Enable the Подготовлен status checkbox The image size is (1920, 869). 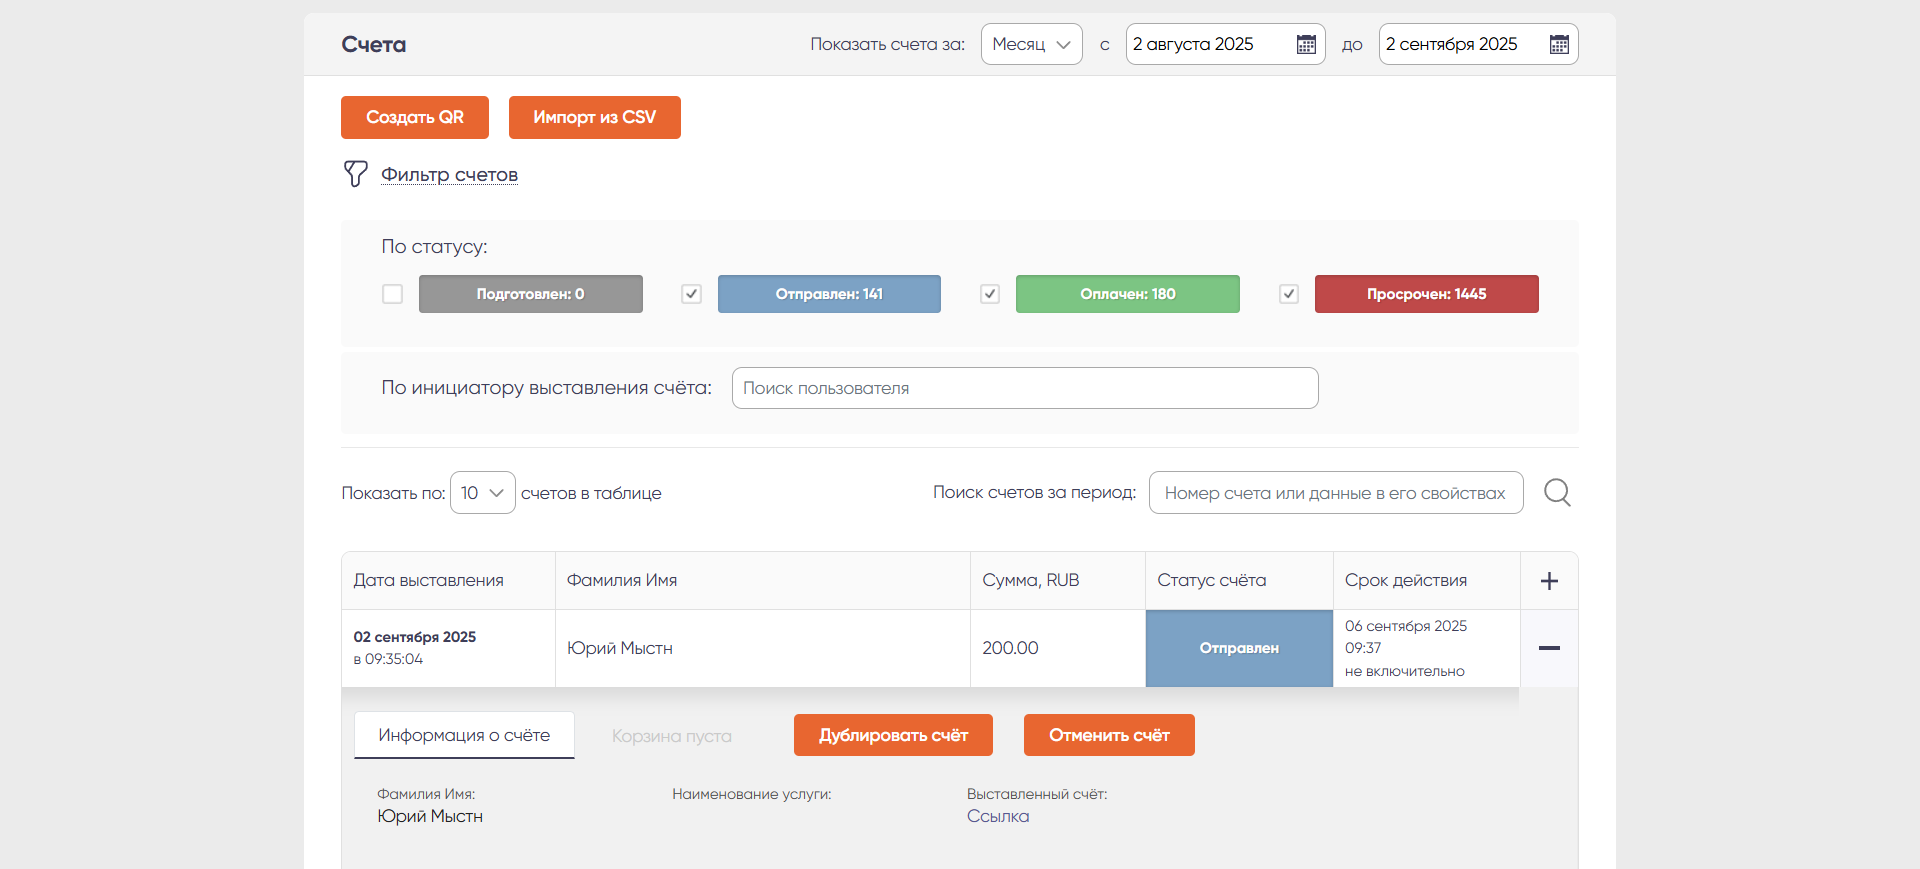point(392,294)
